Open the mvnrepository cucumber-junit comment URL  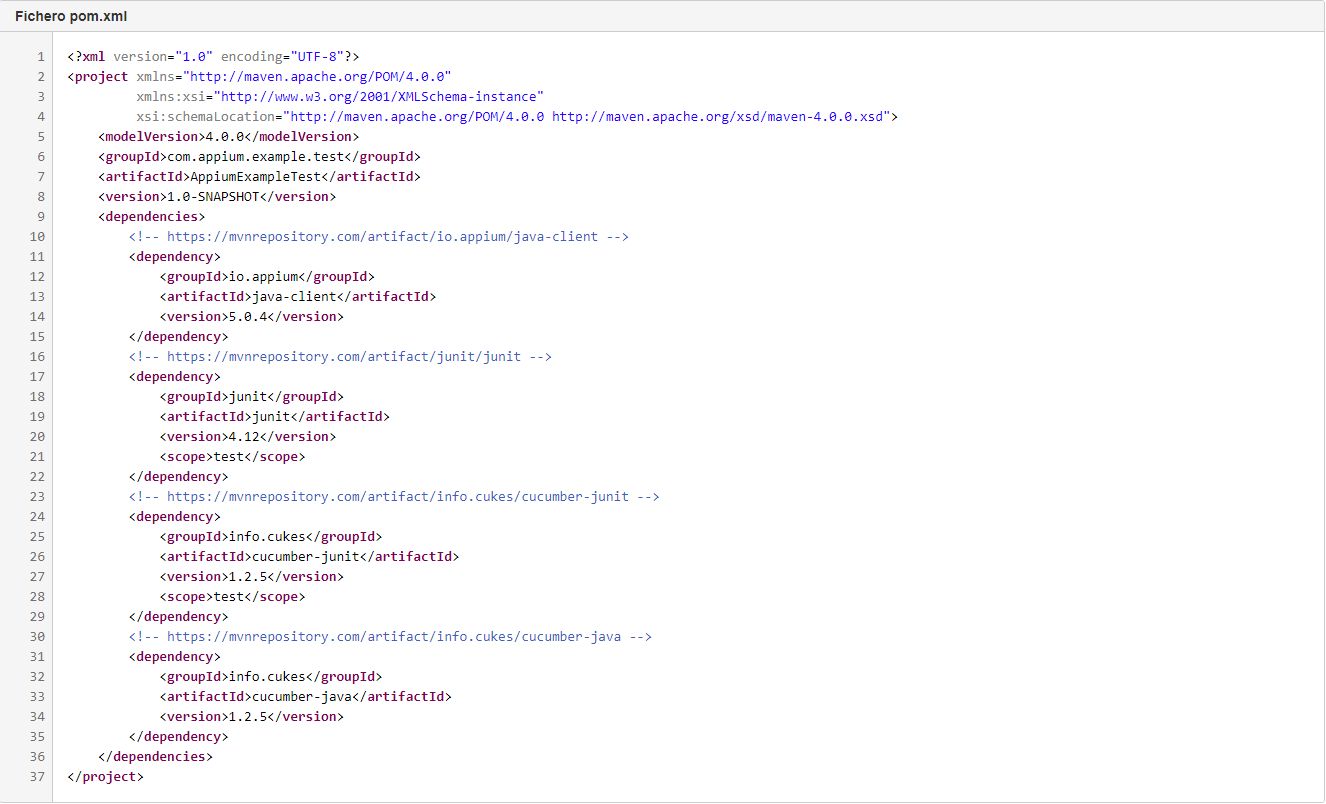398,496
